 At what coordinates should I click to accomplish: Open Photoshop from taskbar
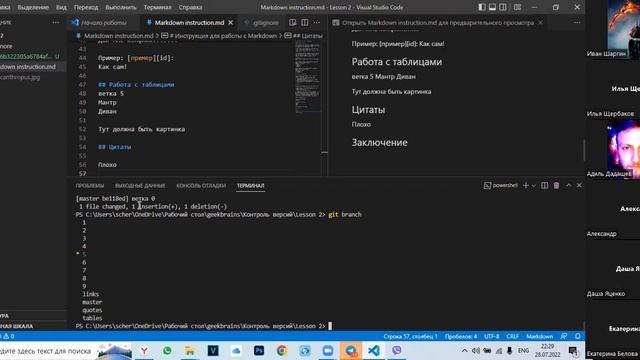click(259, 351)
